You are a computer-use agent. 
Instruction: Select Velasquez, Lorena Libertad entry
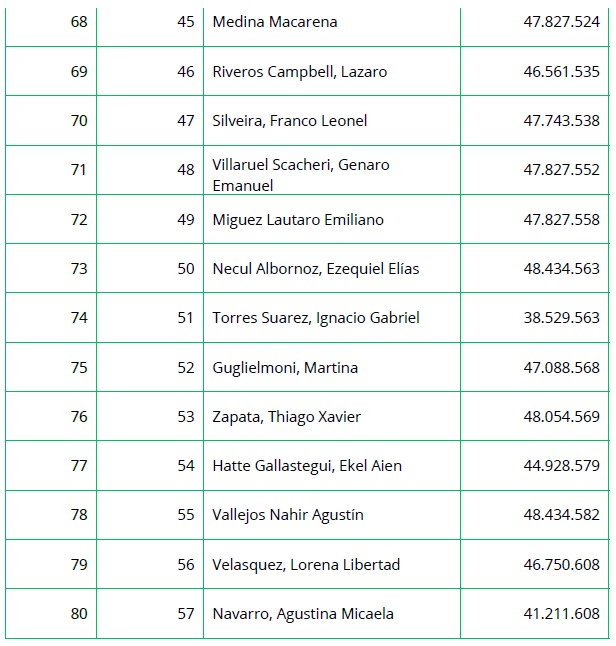point(306,565)
